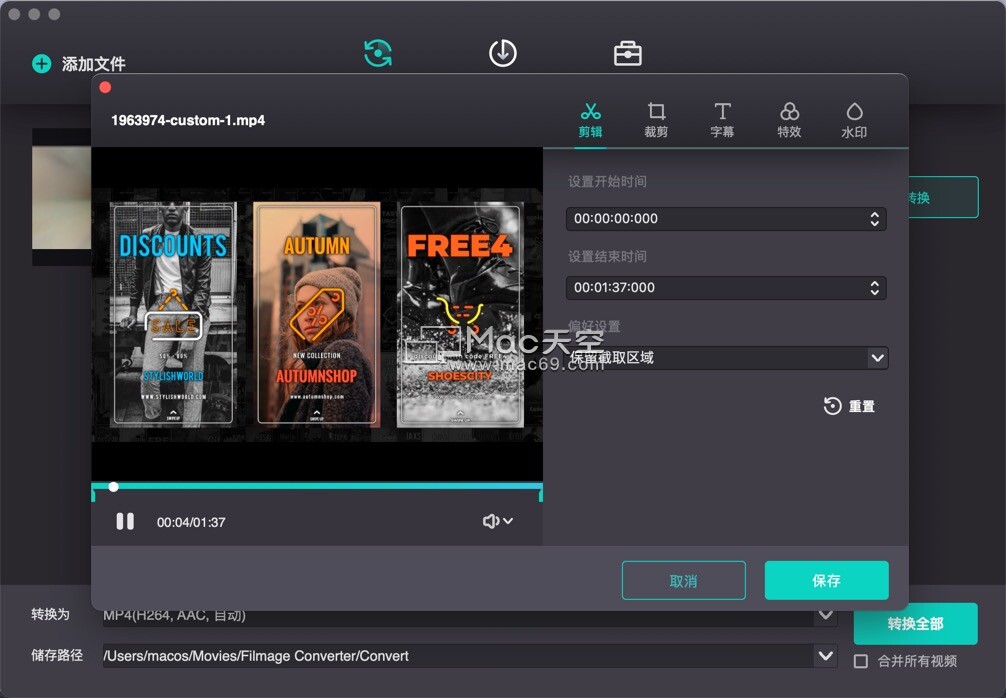Screen dimensions: 1006x698
Task: Click the 重置 reset icon
Action: pyautogui.click(x=831, y=406)
